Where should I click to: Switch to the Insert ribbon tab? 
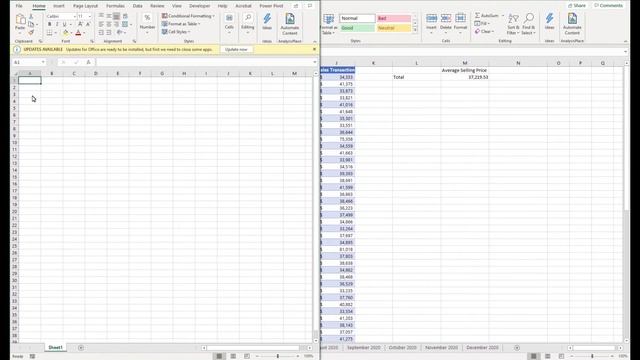59,6
